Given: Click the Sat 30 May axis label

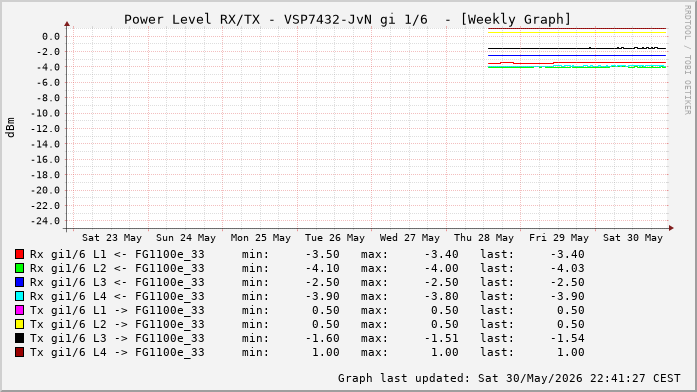Looking at the screenshot, I should (x=633, y=238).
